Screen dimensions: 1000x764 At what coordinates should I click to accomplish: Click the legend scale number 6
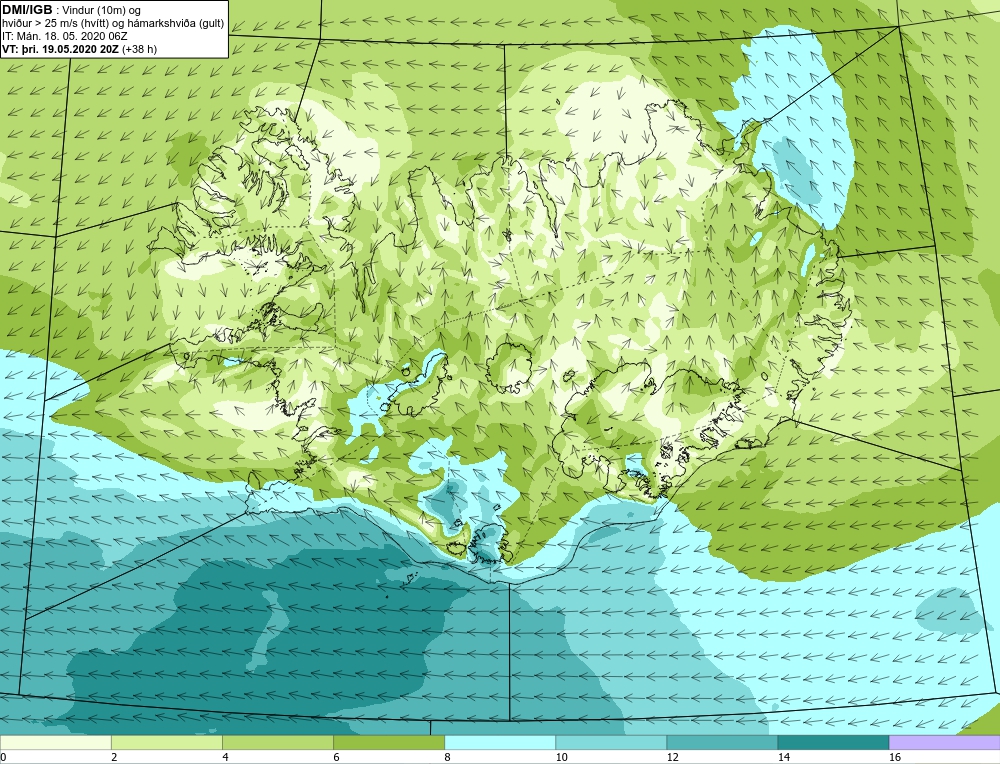tap(336, 757)
